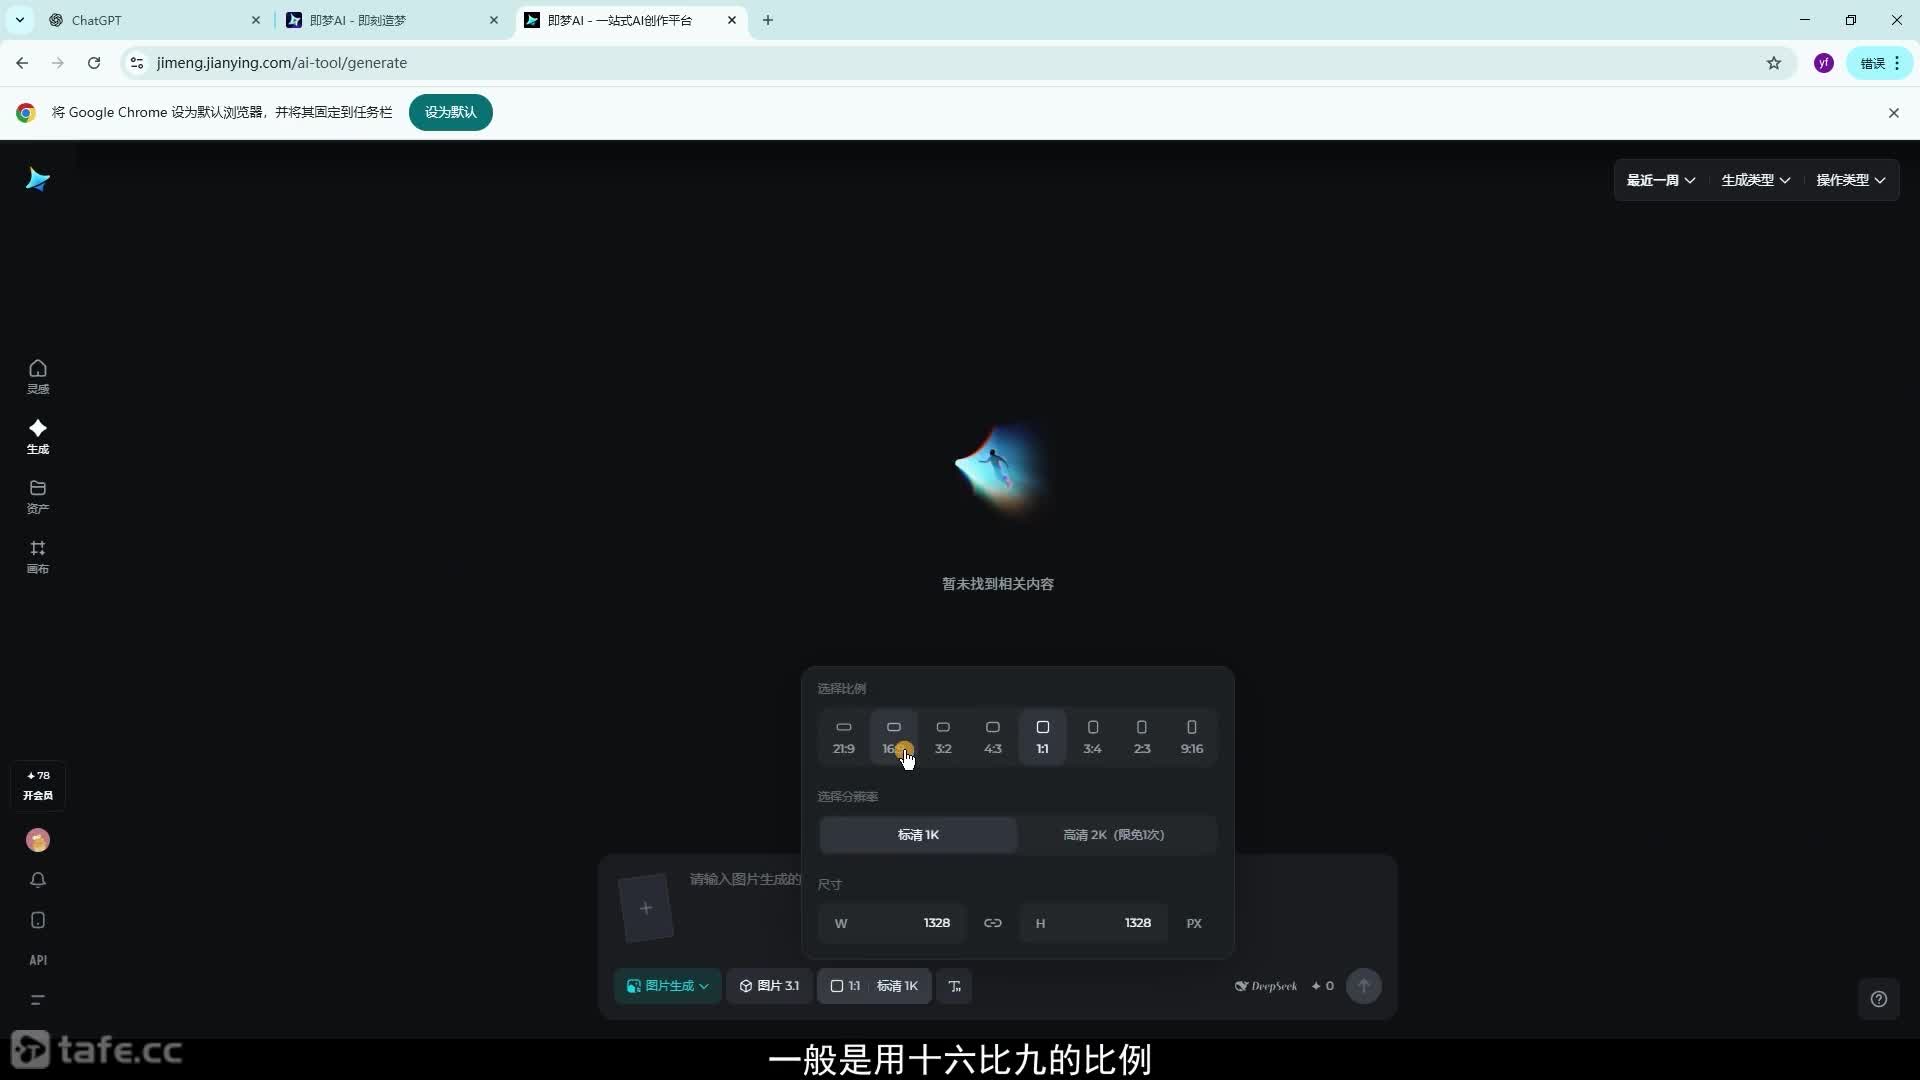Screen dimensions: 1920x1080
Task: Click the mobile app icon in sidebar
Action: point(38,920)
